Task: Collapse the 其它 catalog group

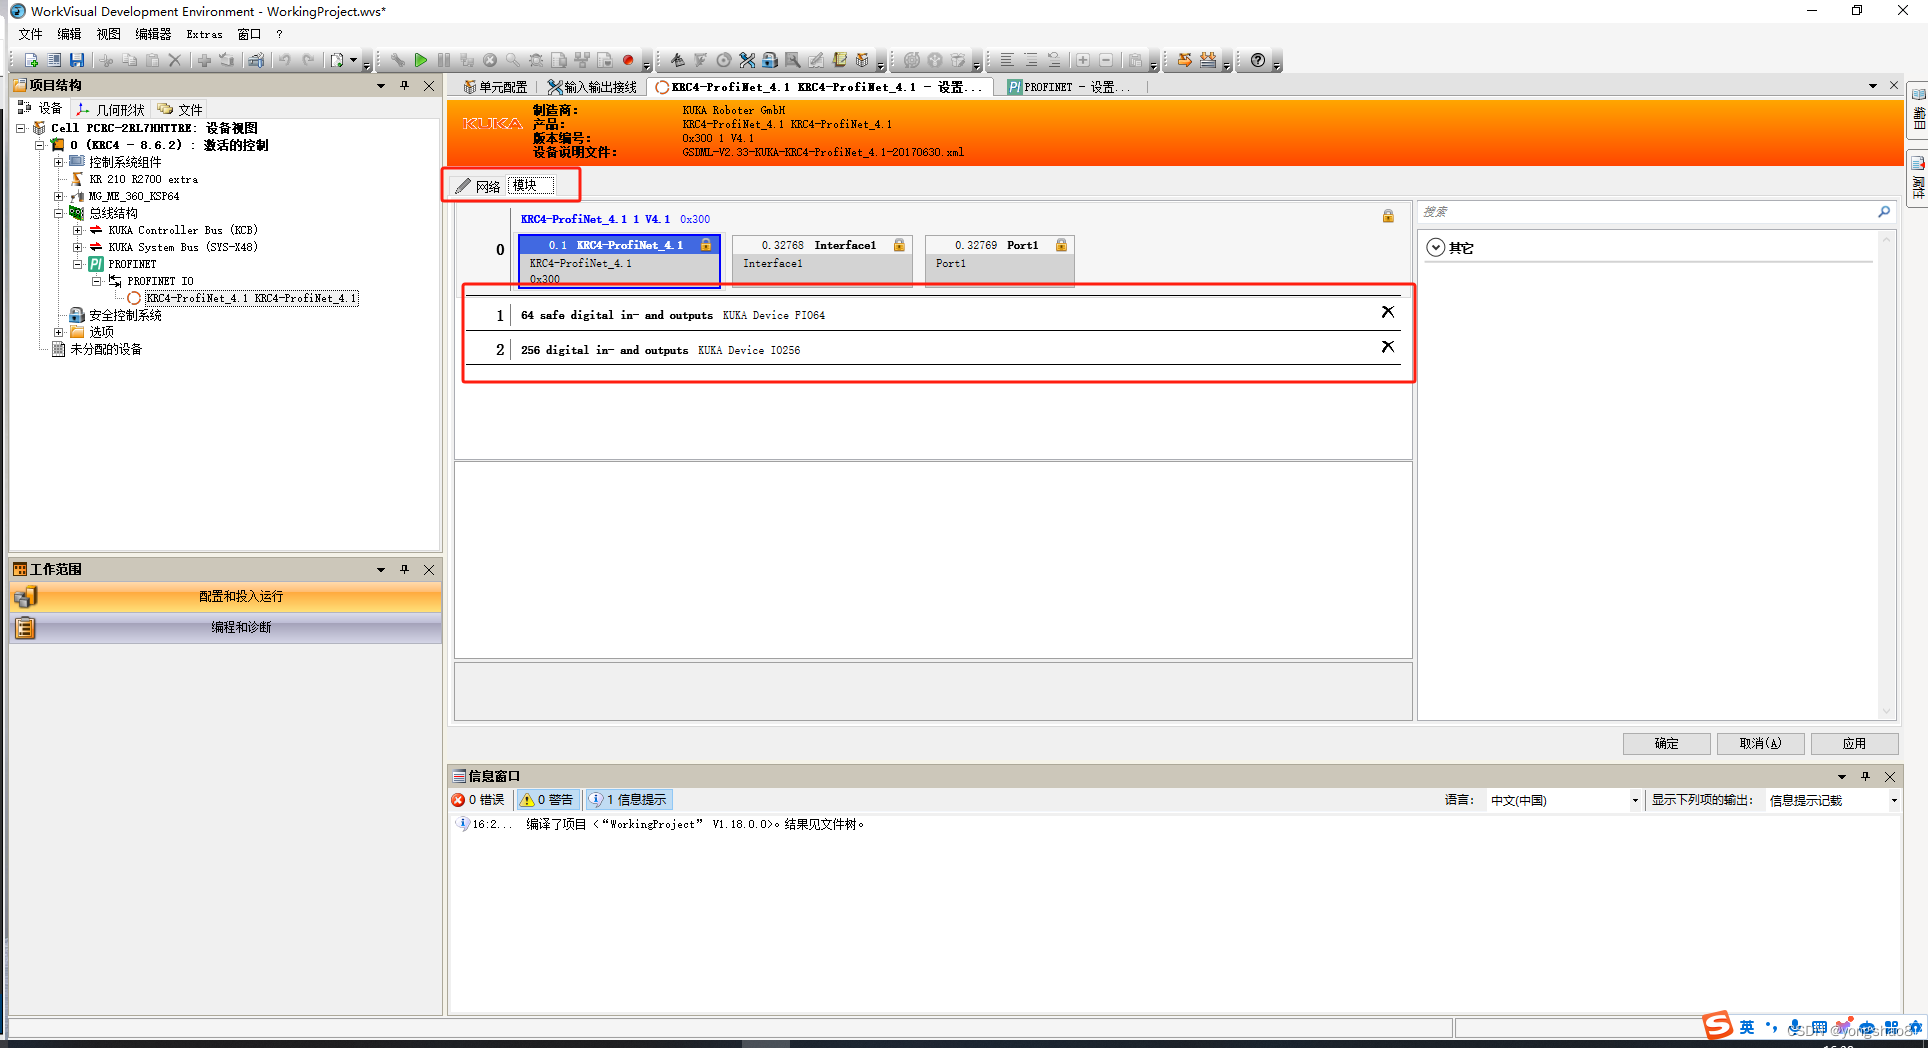Action: [1435, 247]
